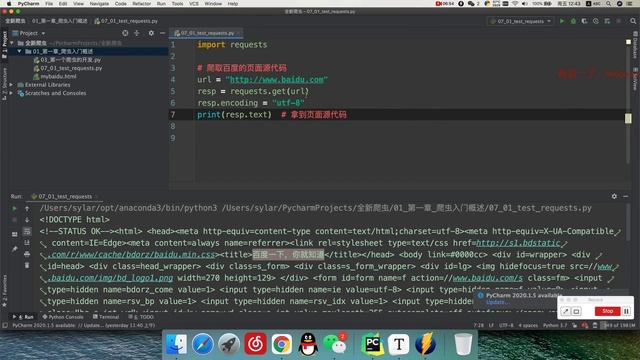The width and height of the screenshot is (640, 360).
Task: Open the VCS menu
Action: point(194,4)
